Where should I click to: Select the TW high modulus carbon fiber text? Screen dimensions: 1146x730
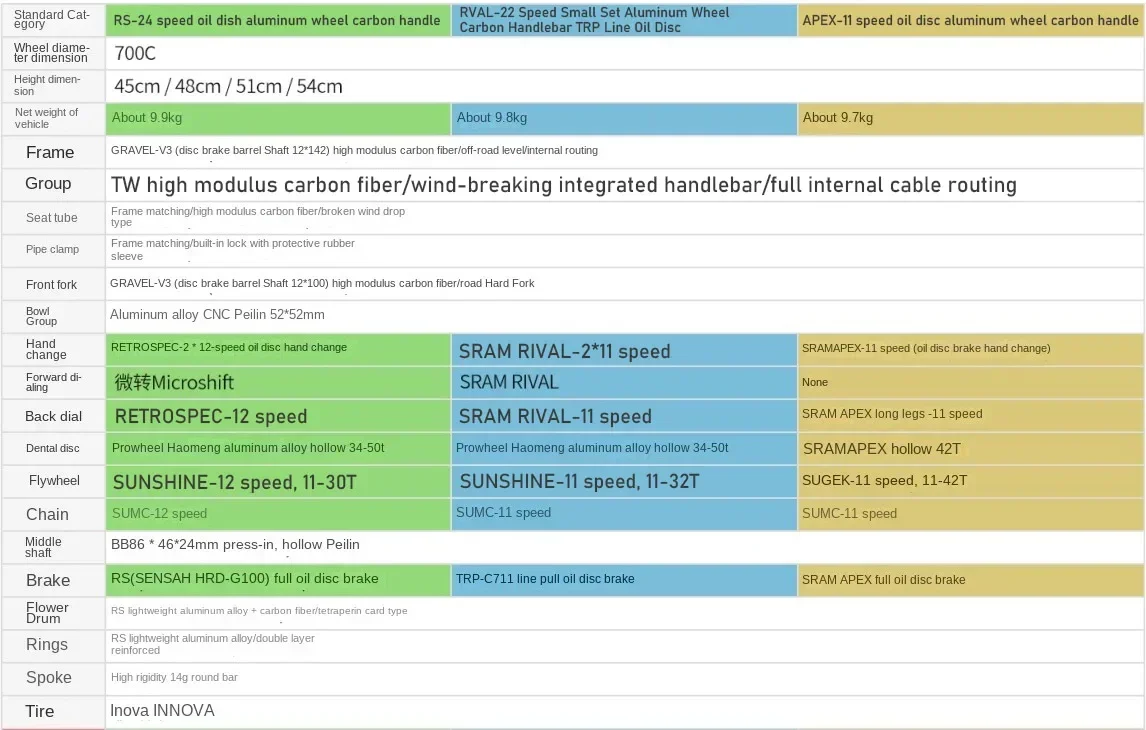click(563, 185)
